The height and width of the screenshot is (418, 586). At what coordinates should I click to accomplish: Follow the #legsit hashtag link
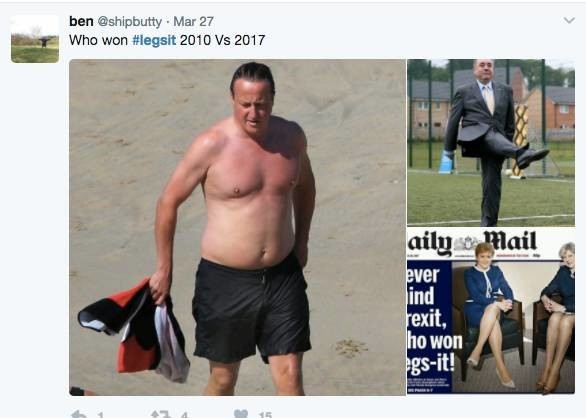(154, 40)
